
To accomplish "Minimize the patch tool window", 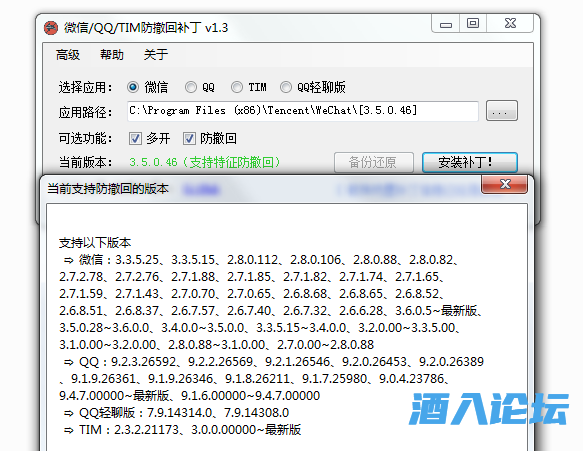I will coord(446,24).
